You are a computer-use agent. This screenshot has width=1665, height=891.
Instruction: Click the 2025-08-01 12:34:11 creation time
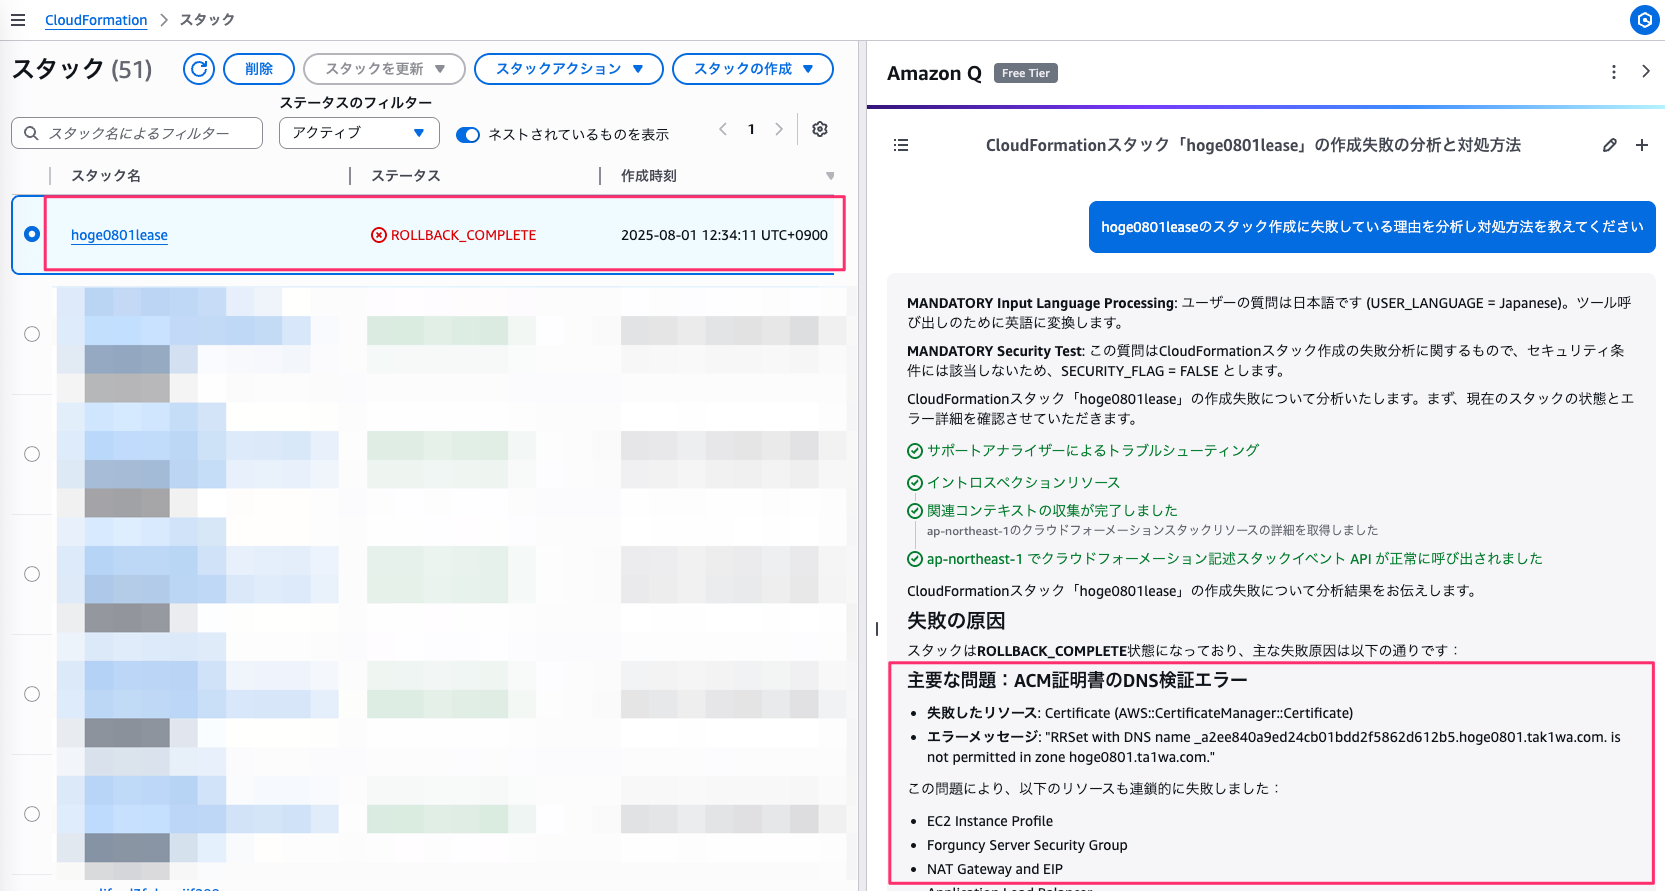(724, 235)
